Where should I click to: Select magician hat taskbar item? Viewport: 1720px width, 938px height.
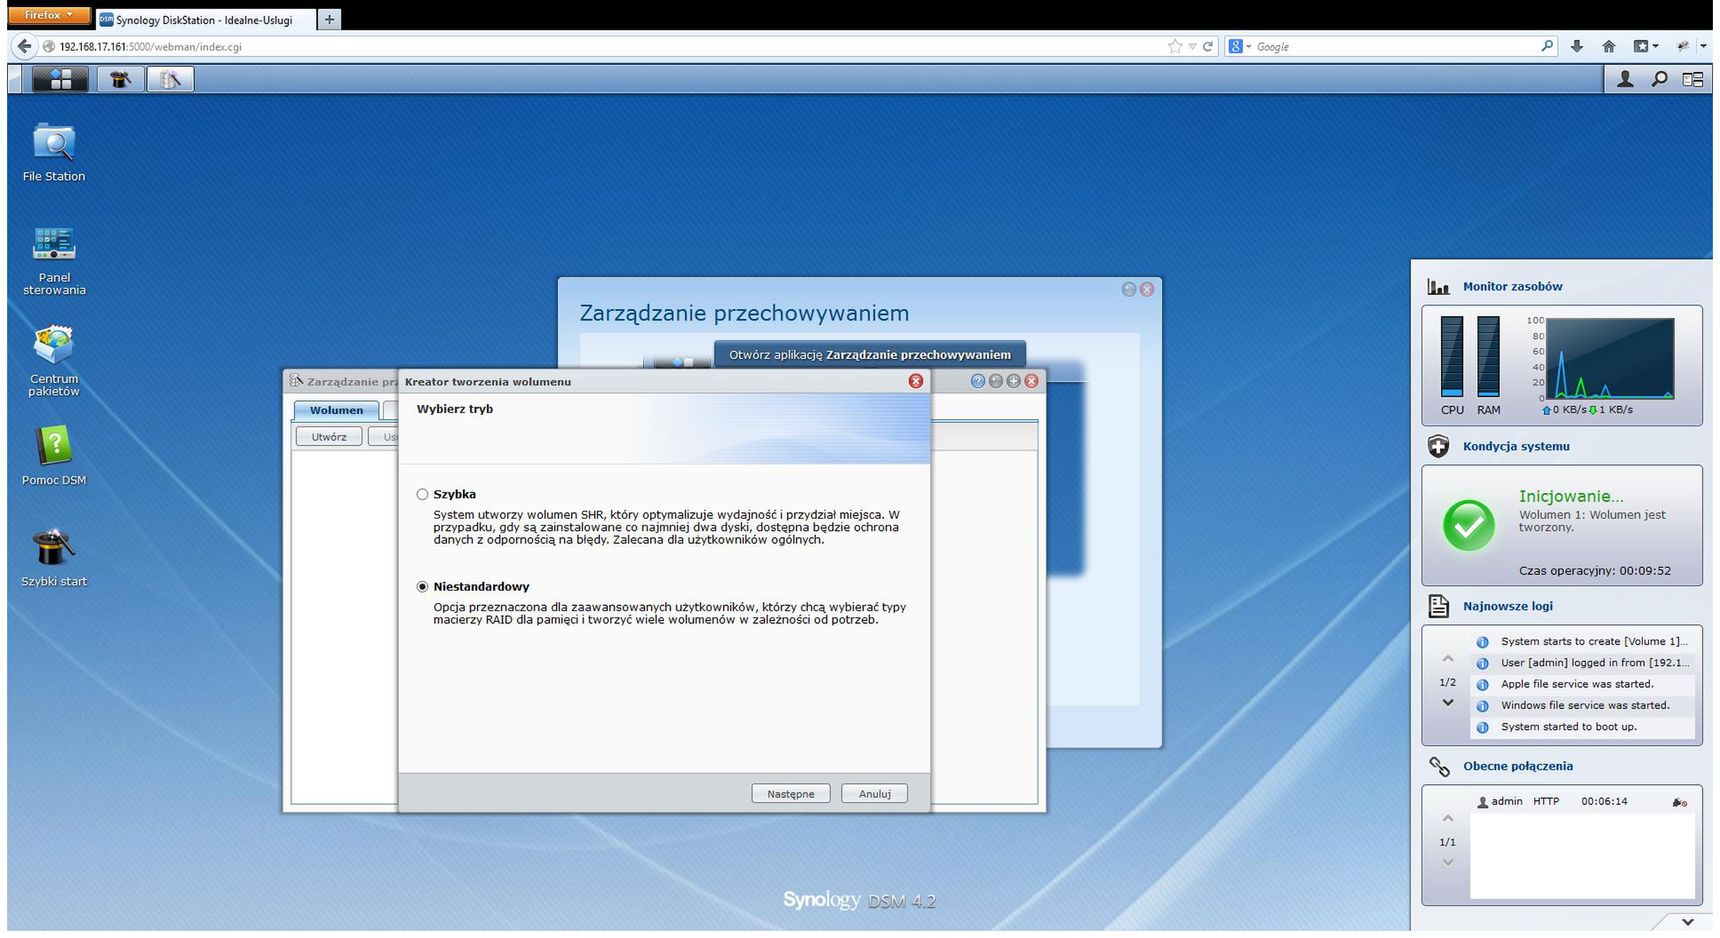pyautogui.click(x=120, y=79)
